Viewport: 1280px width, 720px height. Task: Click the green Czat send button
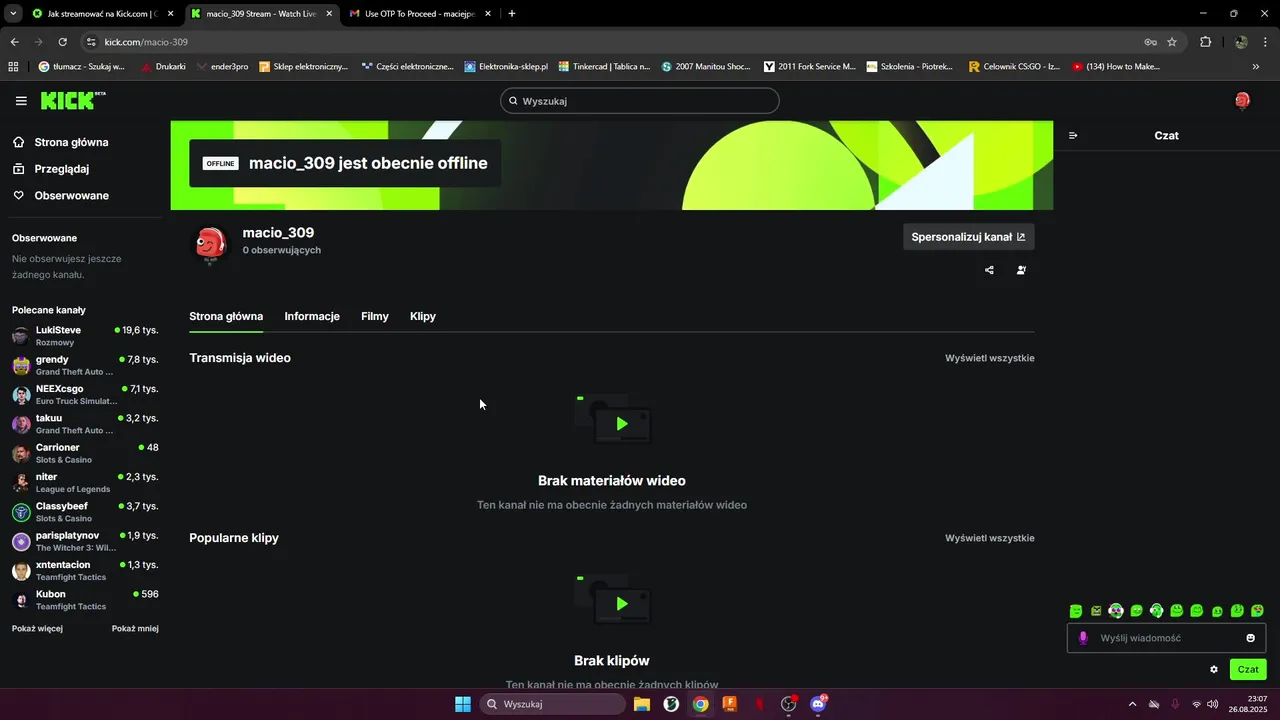tap(1248, 670)
